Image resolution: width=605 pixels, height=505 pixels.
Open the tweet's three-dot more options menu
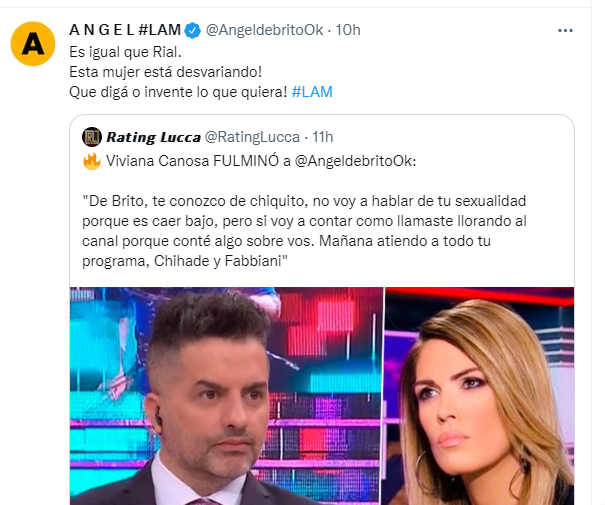point(565,30)
